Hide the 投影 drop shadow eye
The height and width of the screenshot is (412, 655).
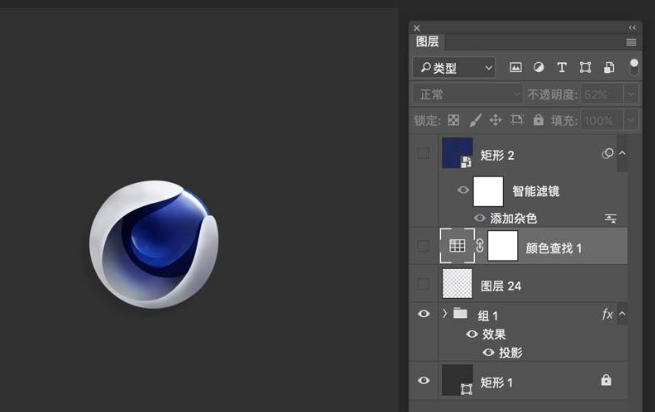click(488, 352)
